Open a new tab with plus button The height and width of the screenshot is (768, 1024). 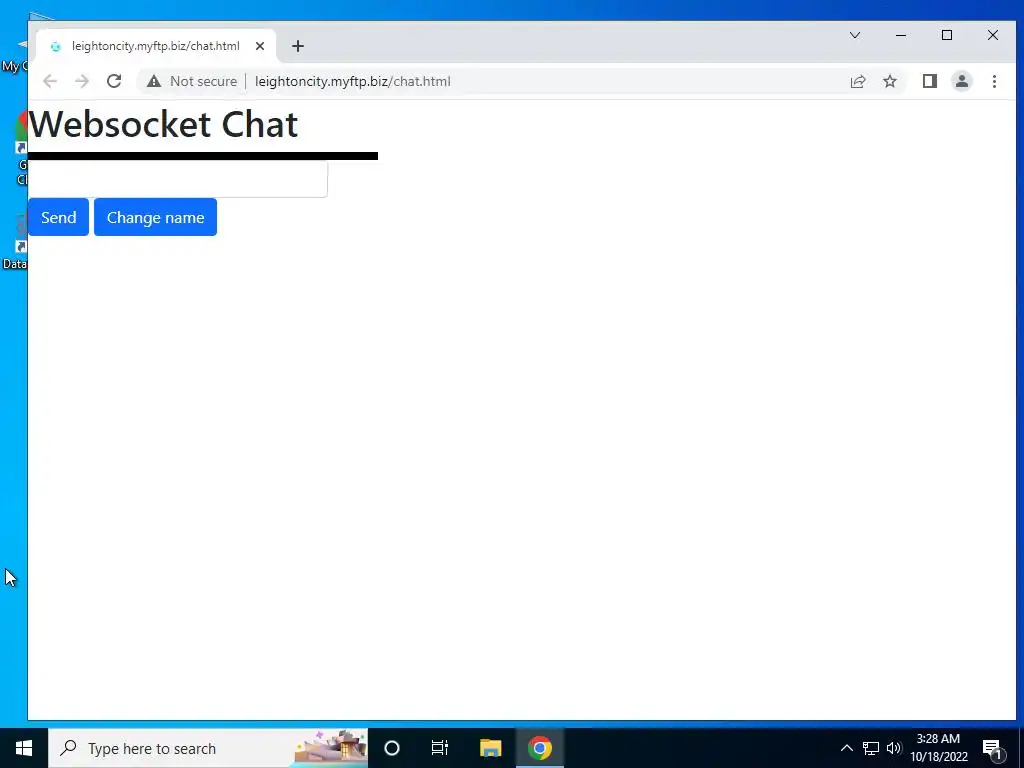[x=298, y=46]
